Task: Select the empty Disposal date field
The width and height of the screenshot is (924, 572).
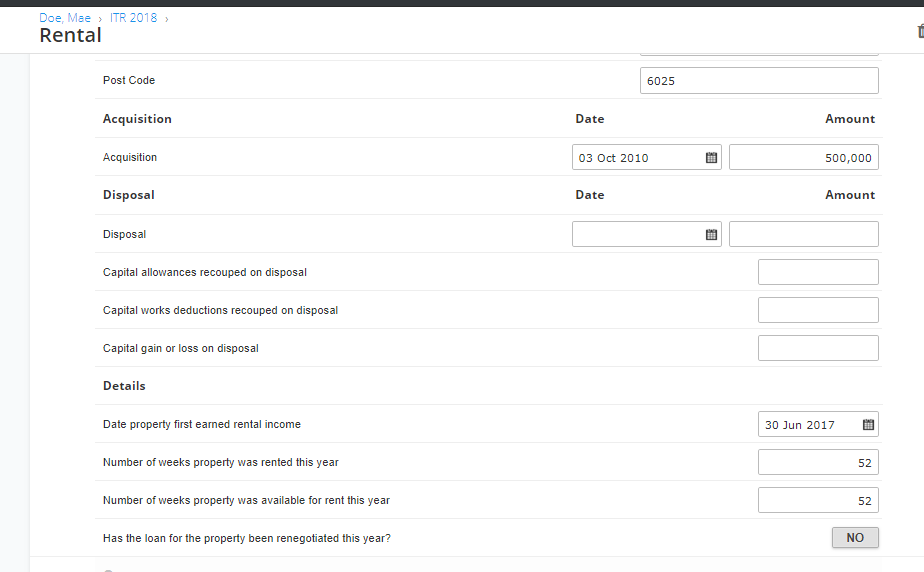Action: [x=646, y=234]
